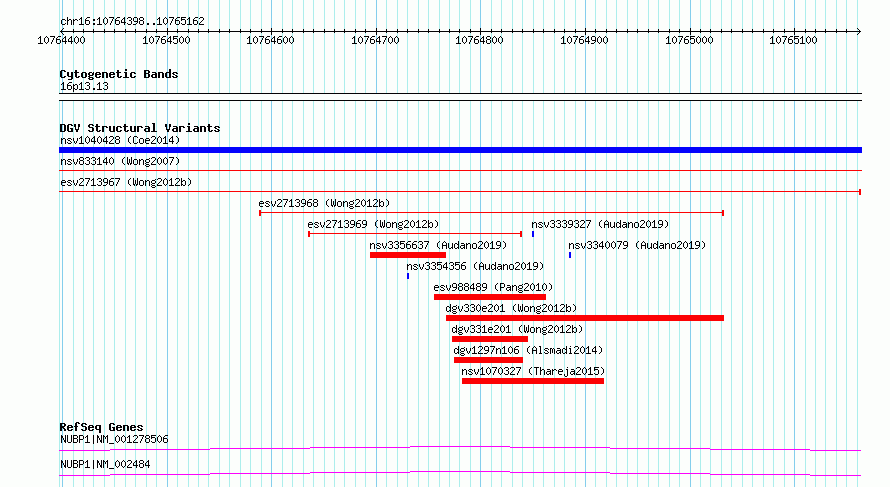890x487 pixels.
Task: Open NUBP1|NM_002484 gene label
Action: click(x=105, y=464)
